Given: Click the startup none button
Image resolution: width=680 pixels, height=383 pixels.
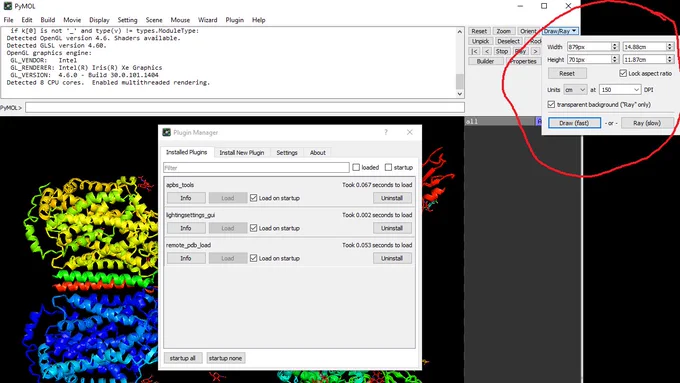Looking at the screenshot, I should point(226,358).
